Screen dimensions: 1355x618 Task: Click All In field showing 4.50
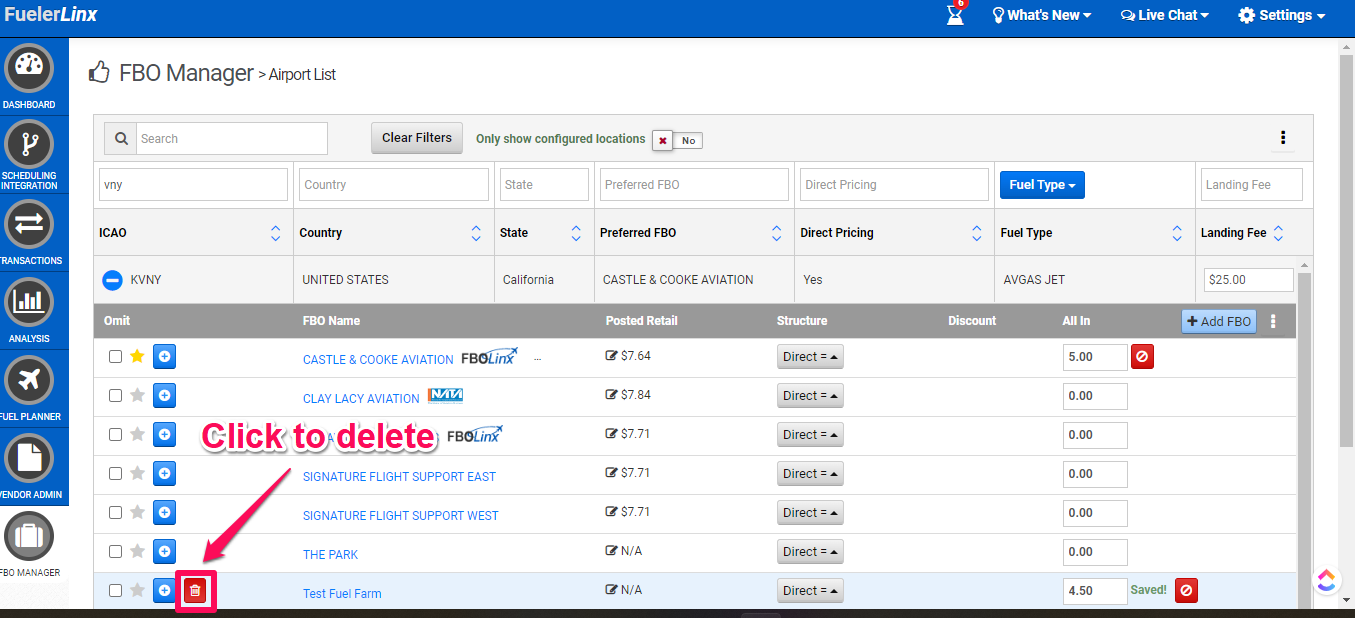pyautogui.click(x=1095, y=591)
